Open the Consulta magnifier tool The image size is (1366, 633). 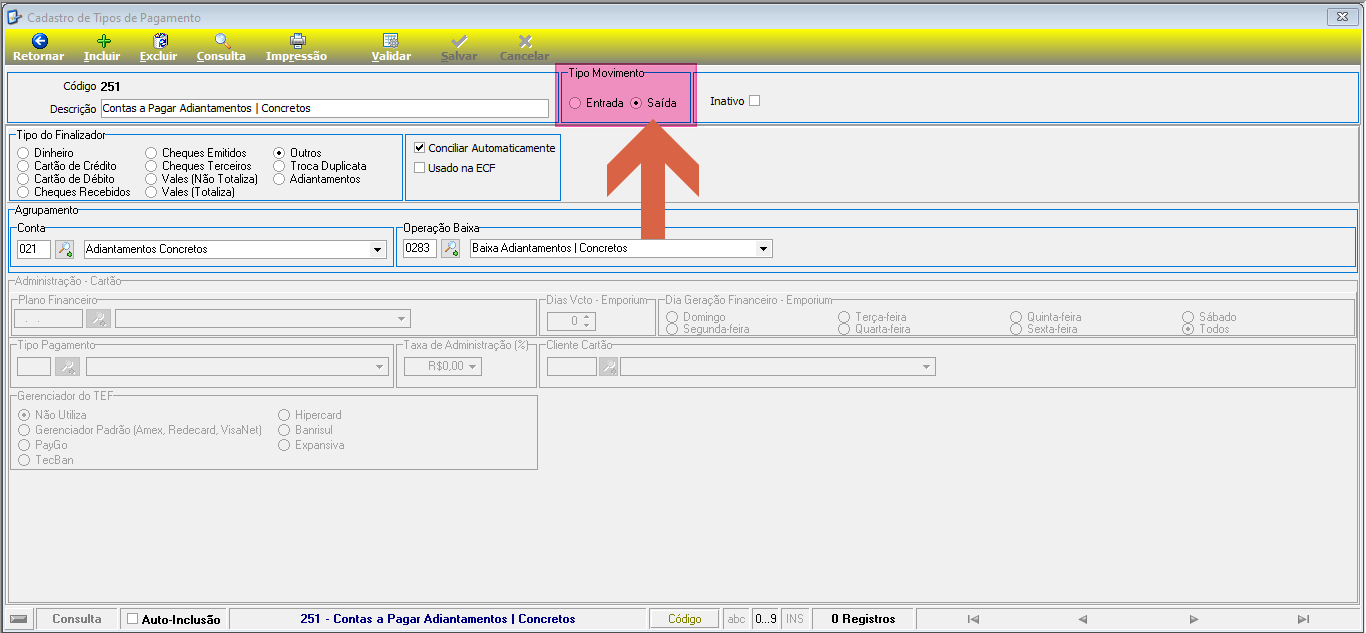pos(222,41)
